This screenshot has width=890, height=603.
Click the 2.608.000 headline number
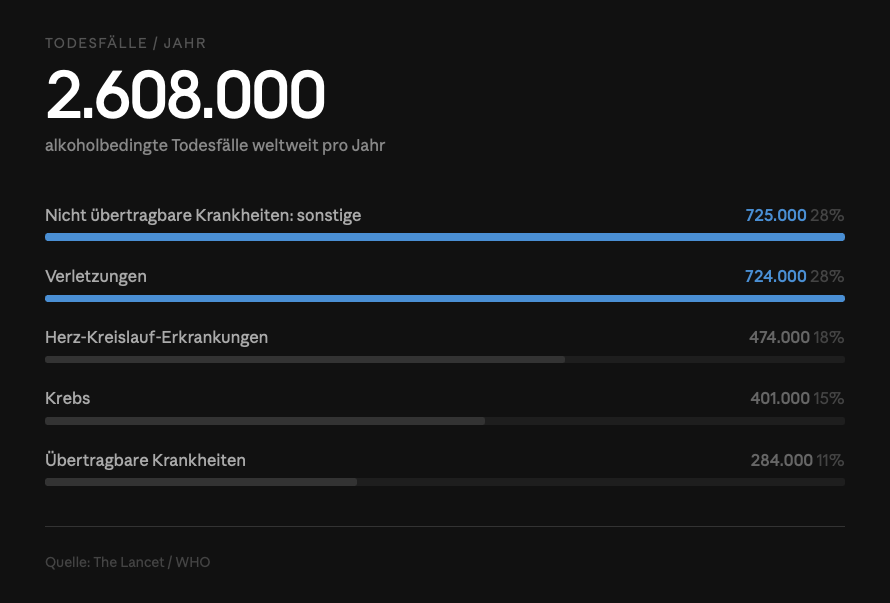click(x=185, y=94)
